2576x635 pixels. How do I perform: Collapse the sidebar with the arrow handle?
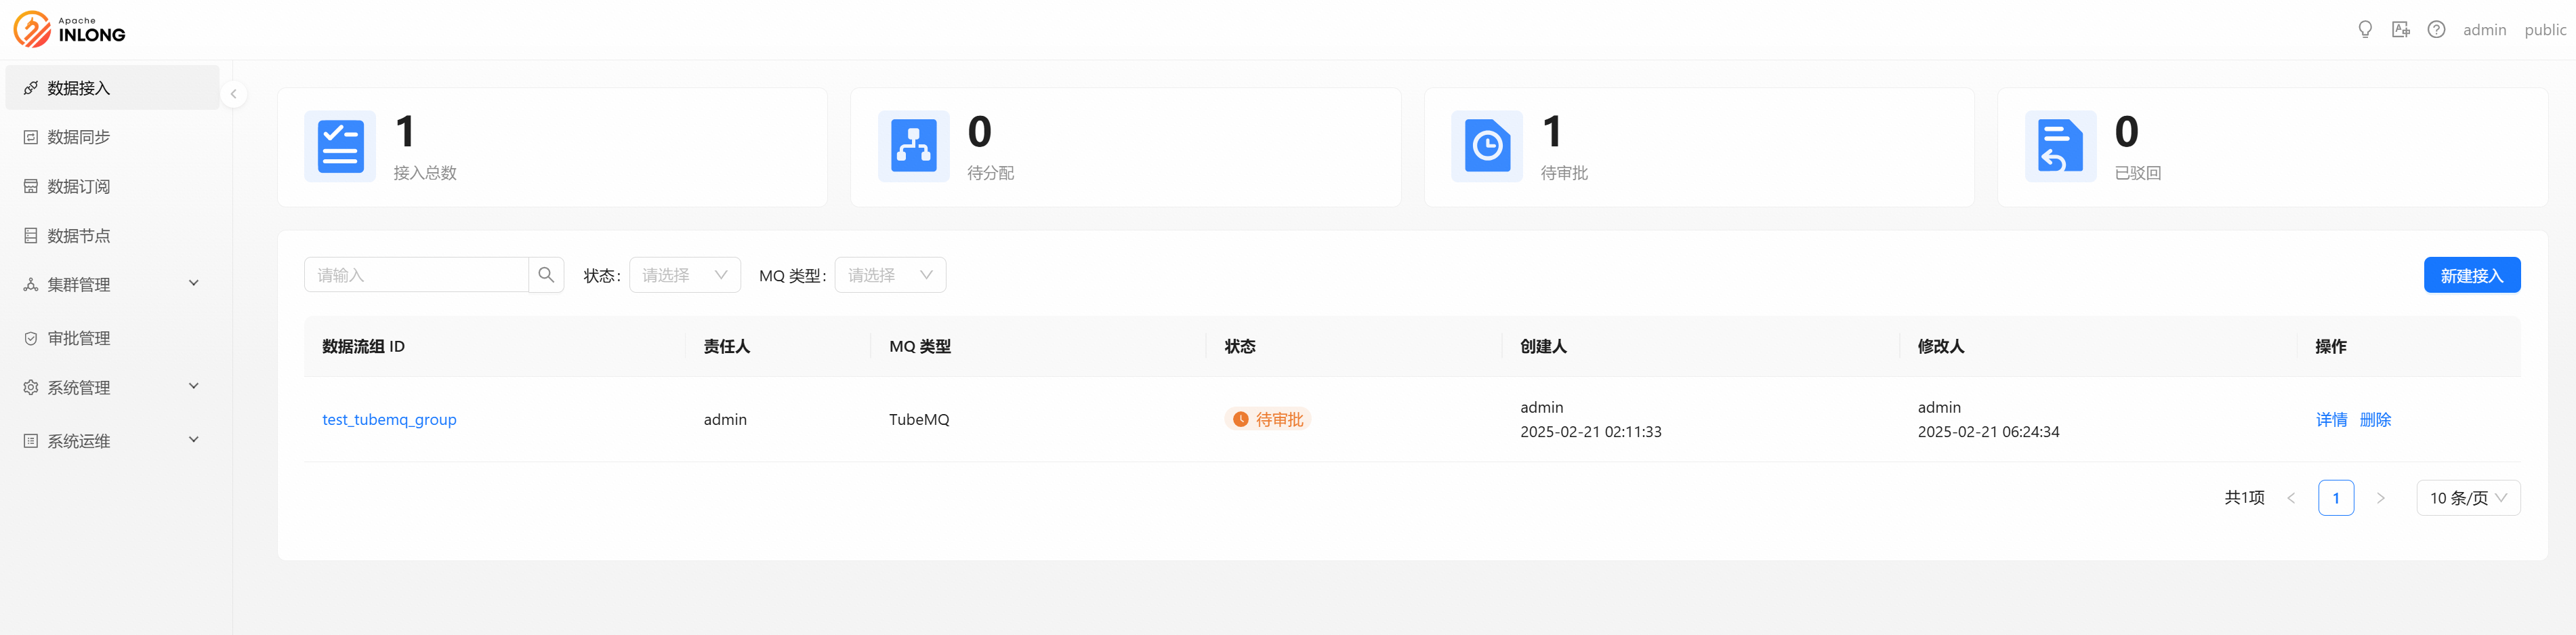(x=233, y=94)
